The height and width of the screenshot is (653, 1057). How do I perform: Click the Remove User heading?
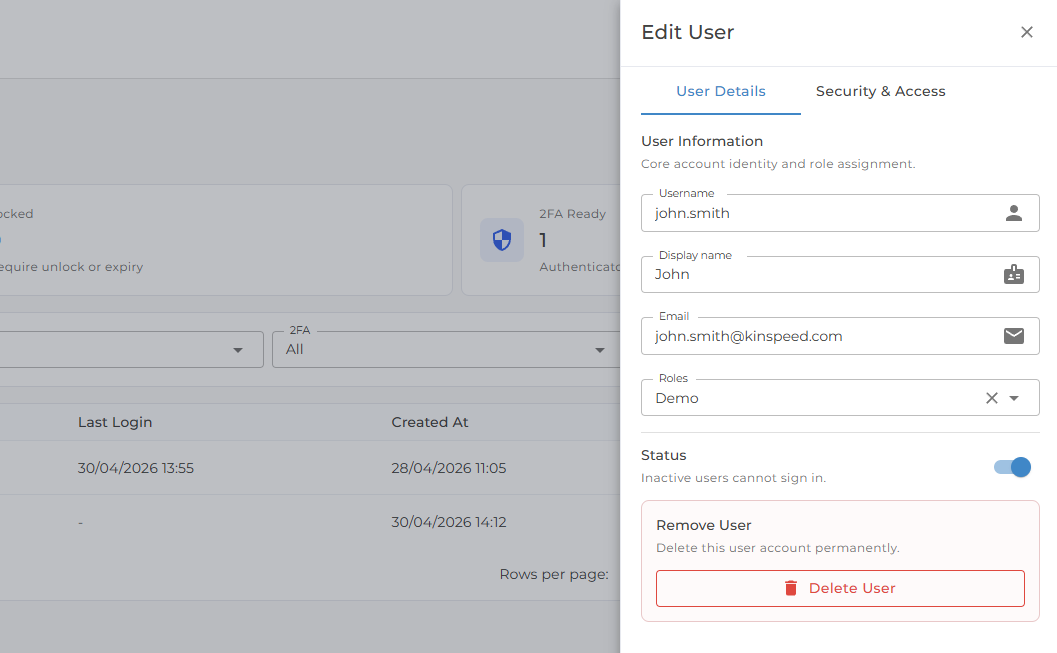coord(704,525)
